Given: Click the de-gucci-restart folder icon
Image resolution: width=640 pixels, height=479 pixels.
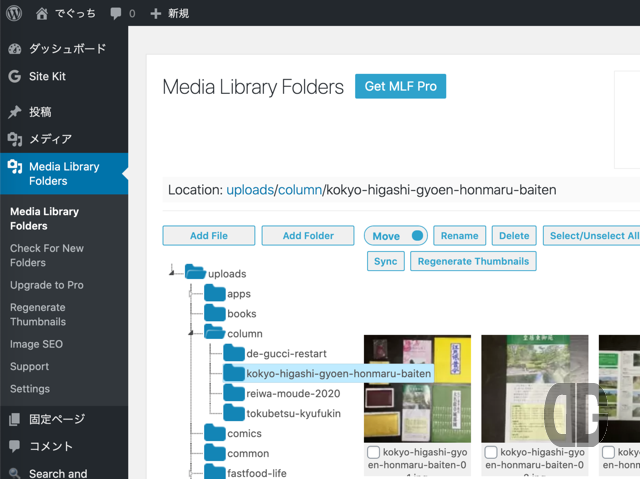Looking at the screenshot, I should tap(234, 353).
